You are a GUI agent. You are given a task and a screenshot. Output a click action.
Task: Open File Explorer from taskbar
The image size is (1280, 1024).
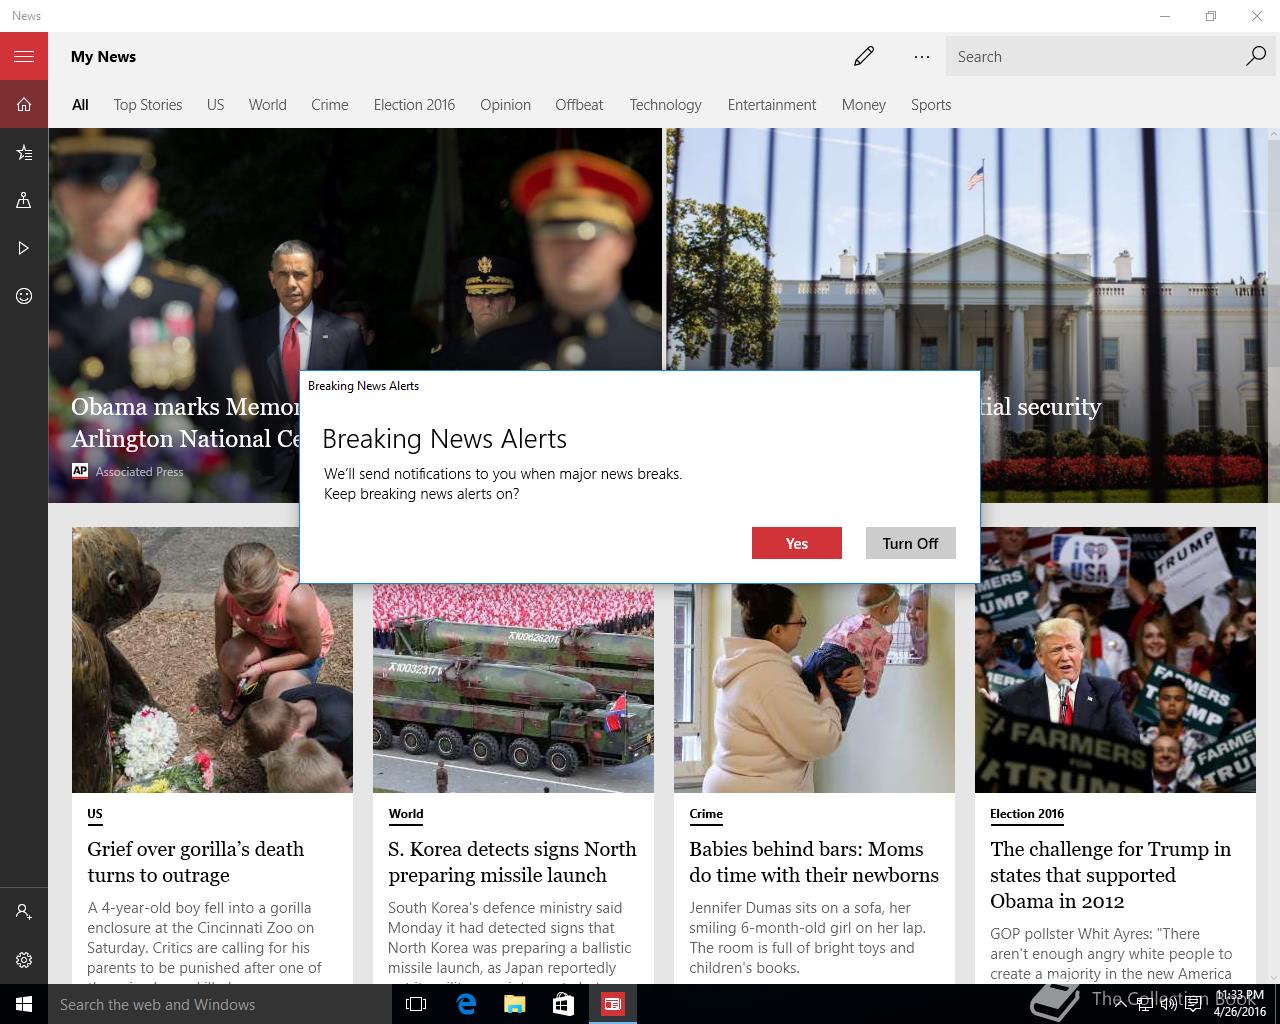click(x=515, y=1004)
